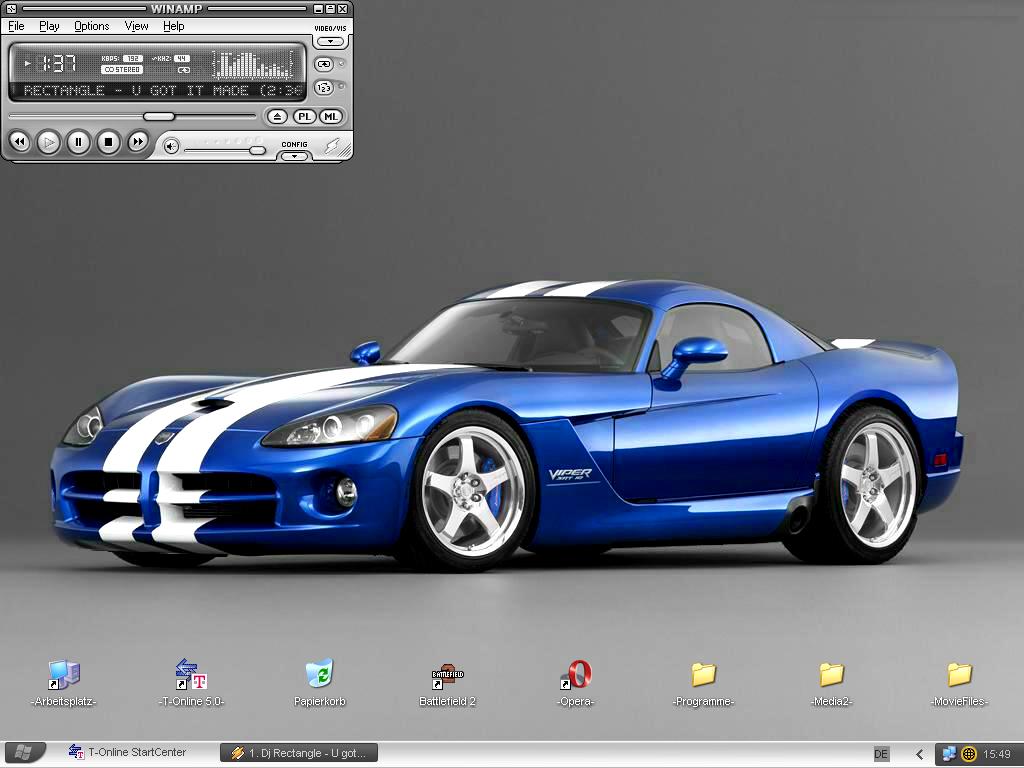Click the Winamp lightning bolt logo
Image resolution: width=1024 pixels, height=768 pixels.
coord(332,146)
